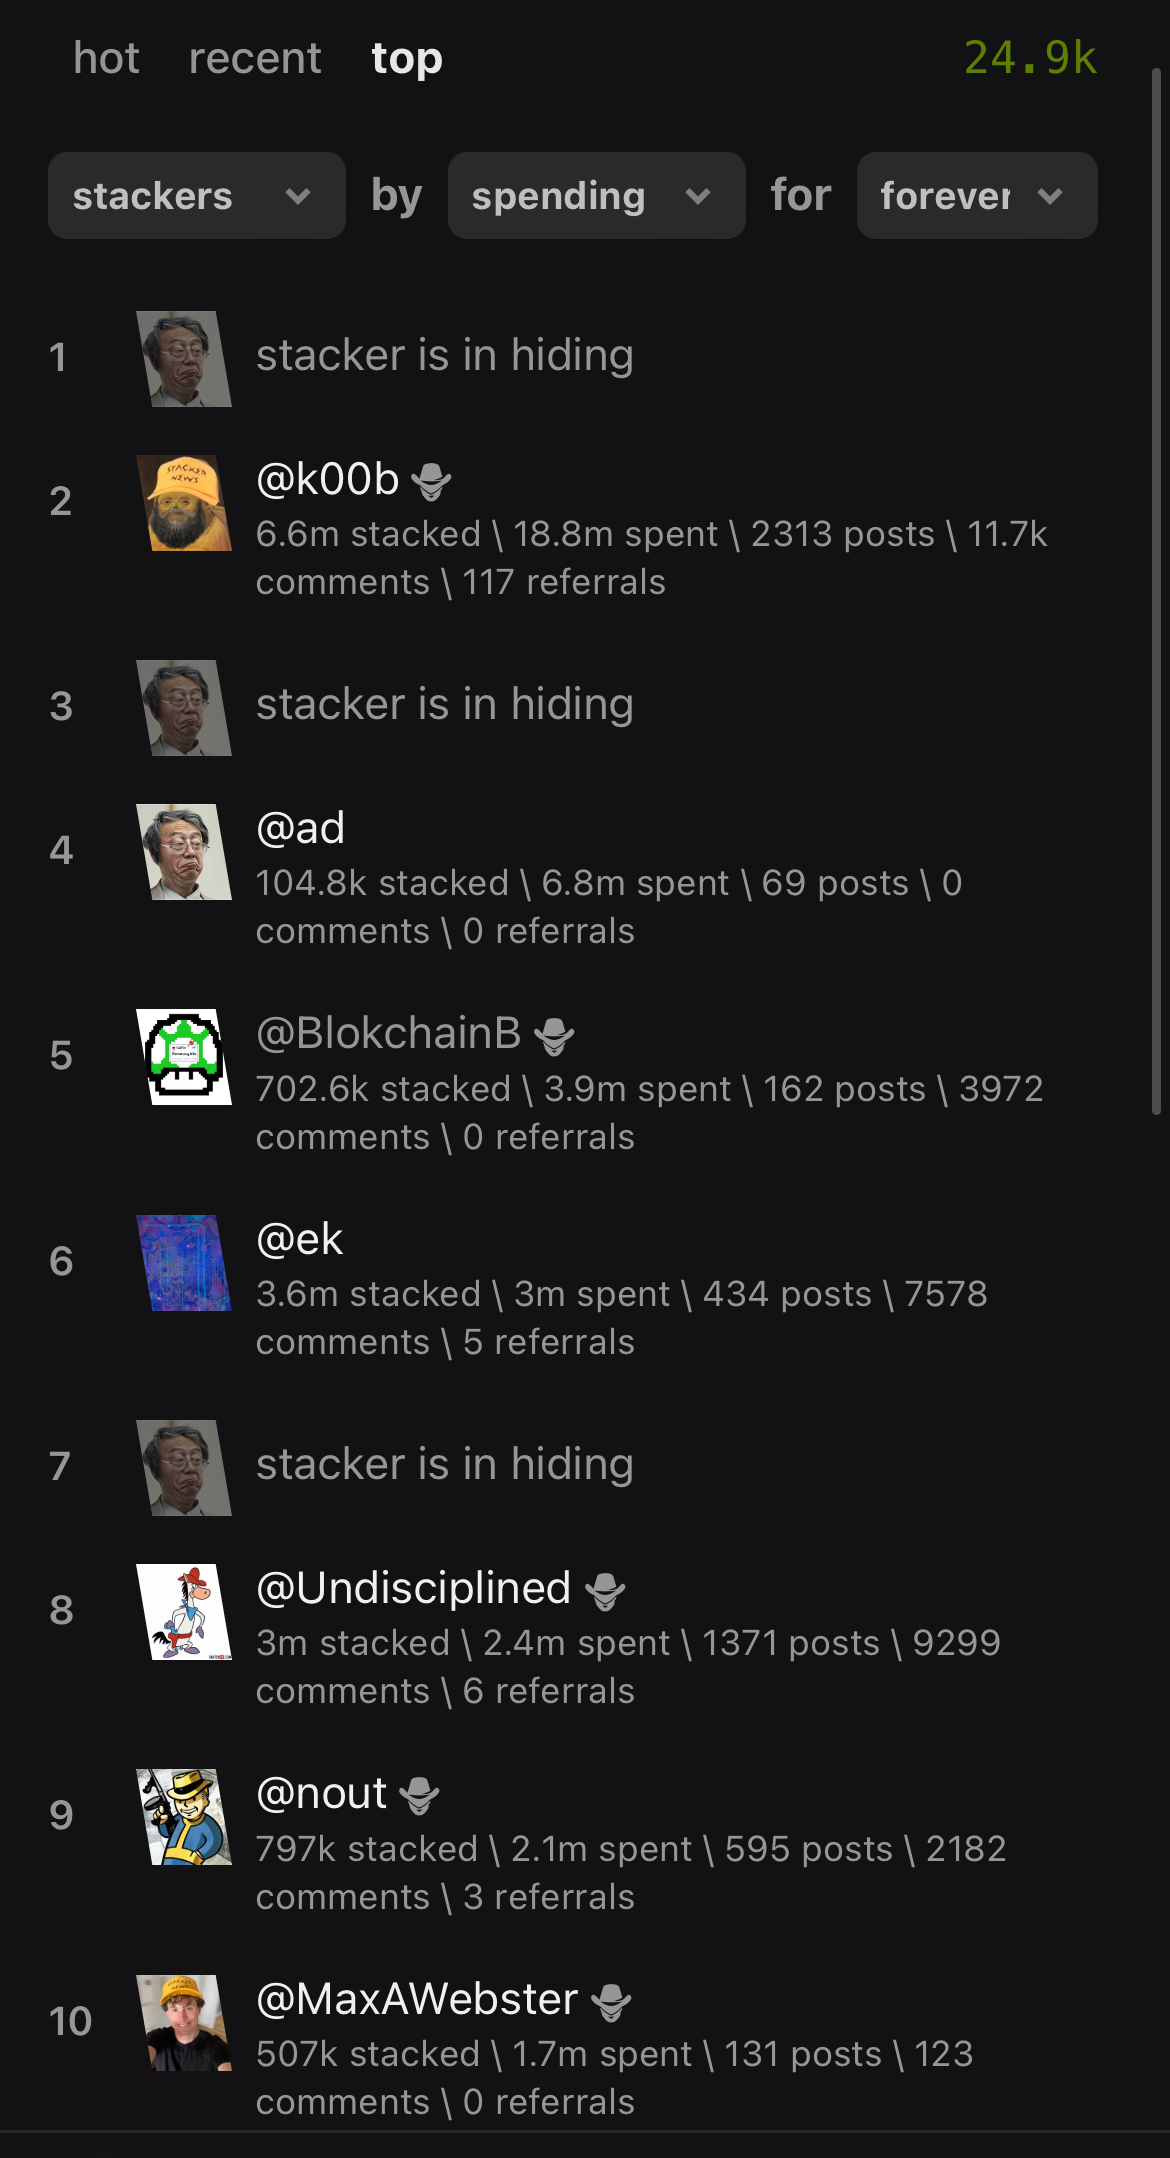The height and width of the screenshot is (2158, 1170).
Task: Click the cowboy hat badge next to @Undisciplined
Action: (x=605, y=1591)
